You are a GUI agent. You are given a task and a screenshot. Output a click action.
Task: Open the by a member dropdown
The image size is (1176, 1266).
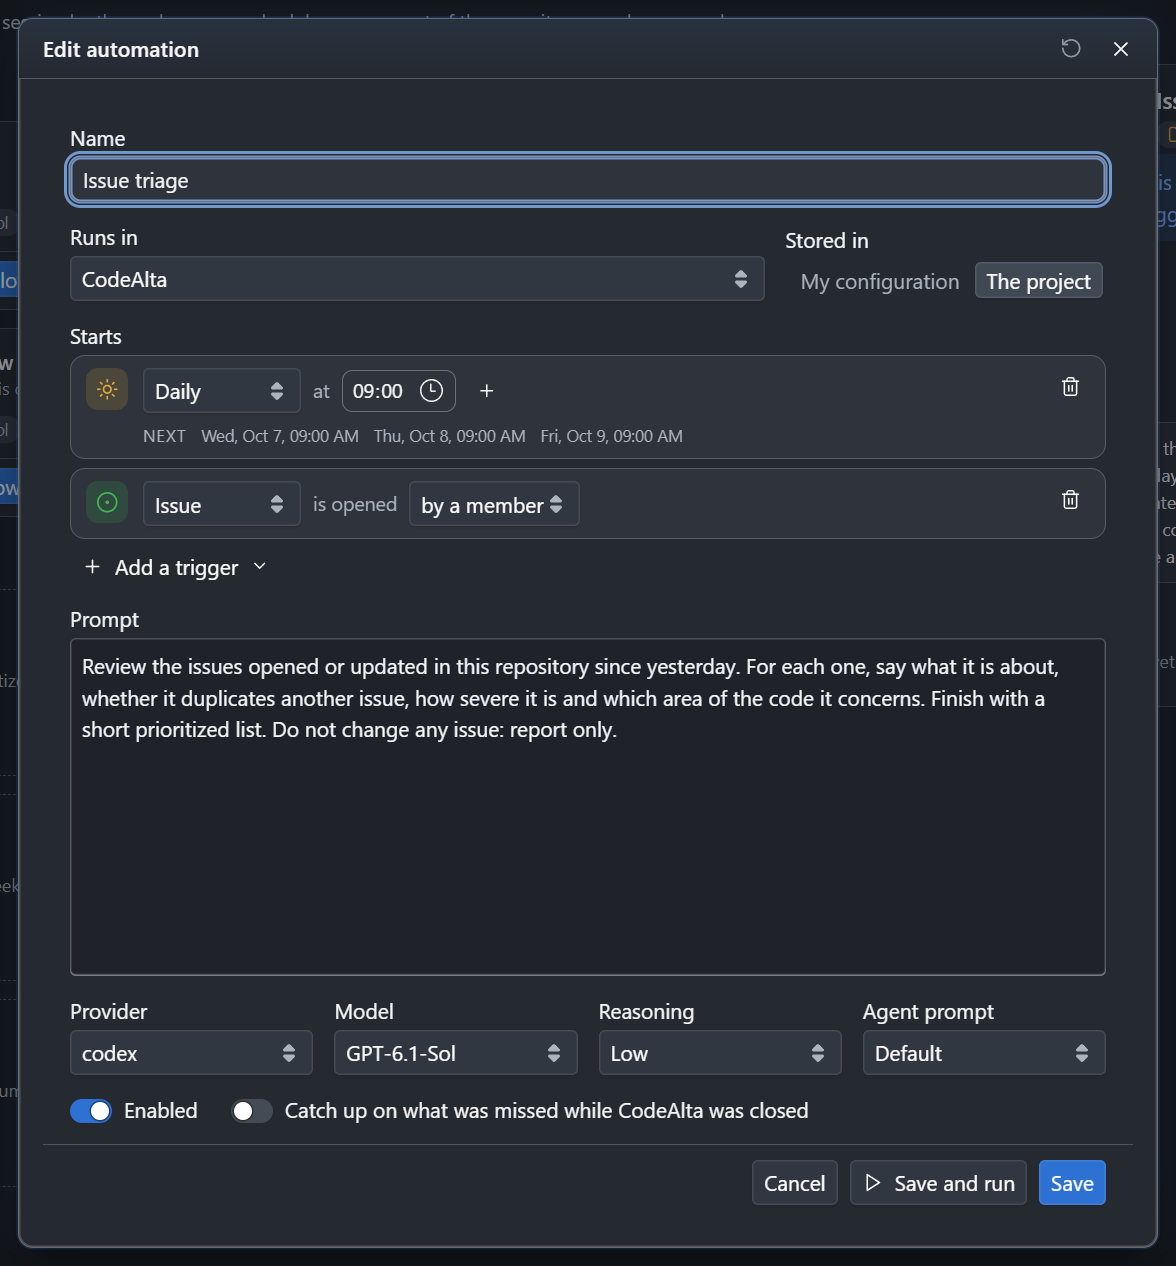tap(494, 504)
